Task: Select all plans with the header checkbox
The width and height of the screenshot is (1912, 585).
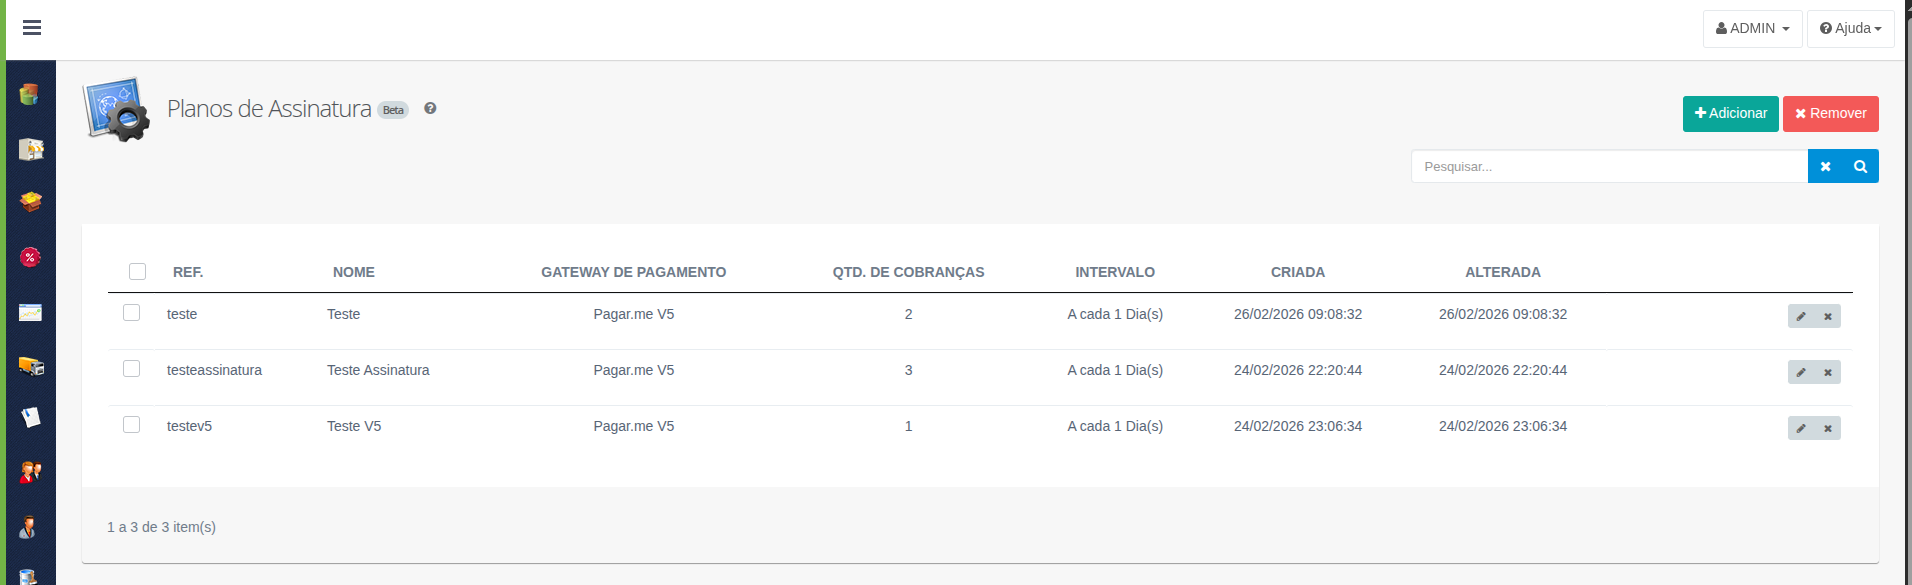Action: [137, 271]
